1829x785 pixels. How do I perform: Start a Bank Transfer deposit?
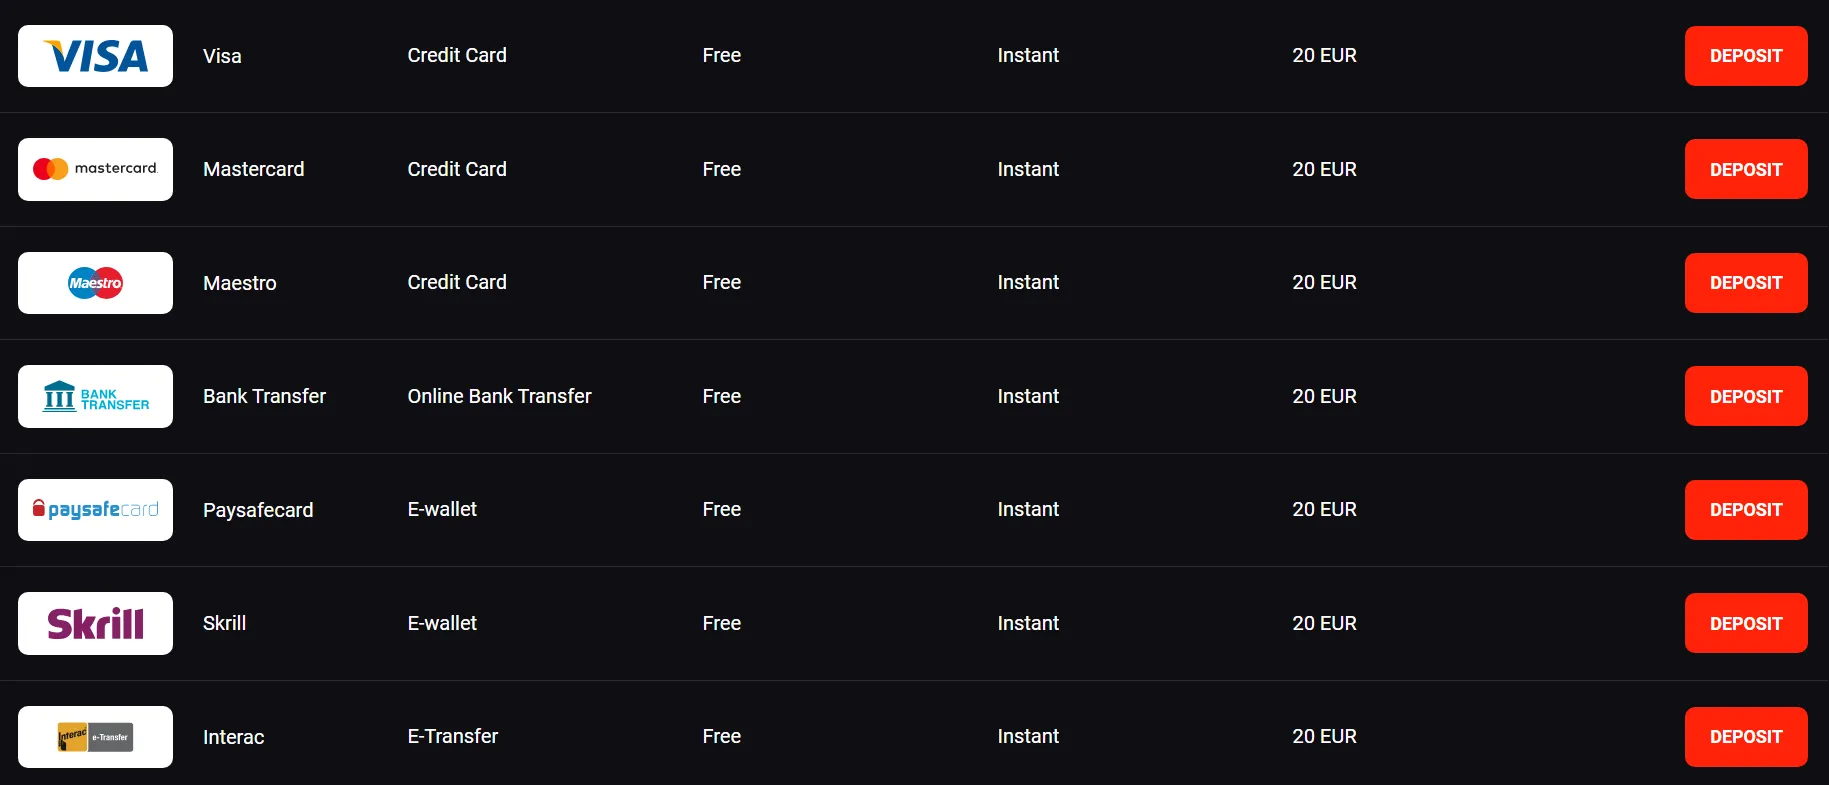[x=1745, y=396]
